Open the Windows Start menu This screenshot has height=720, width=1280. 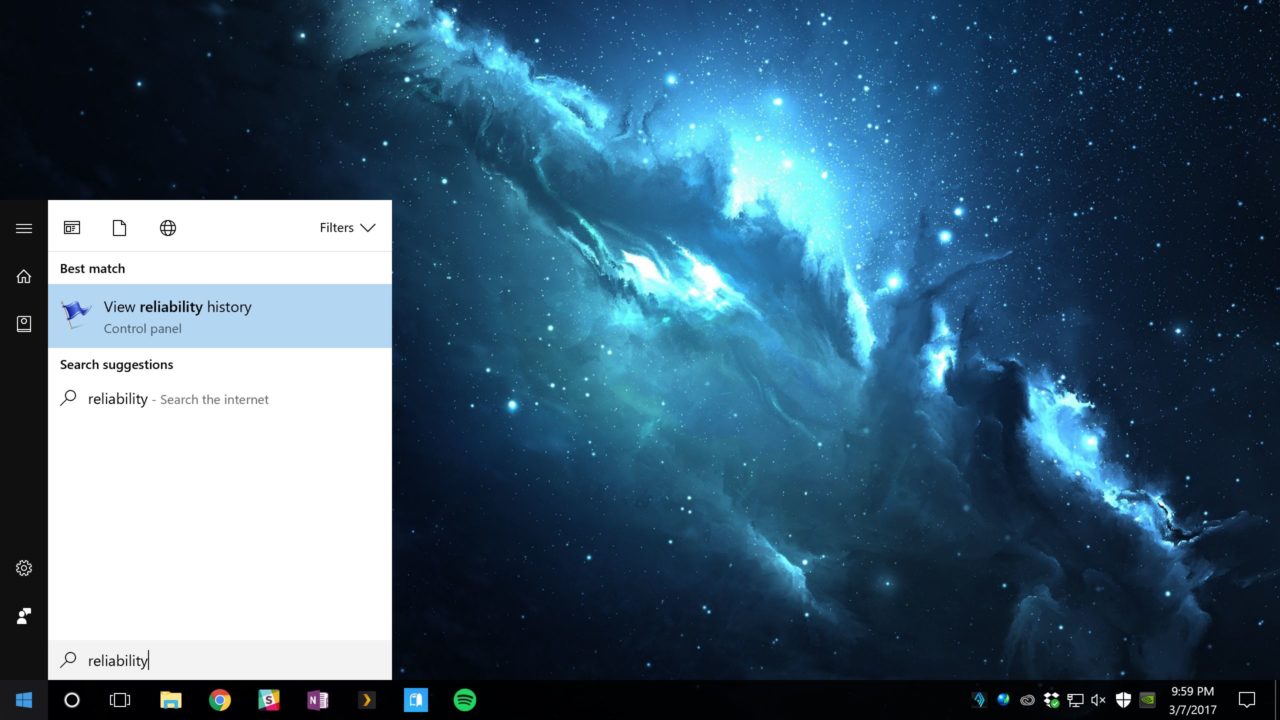click(x=24, y=700)
